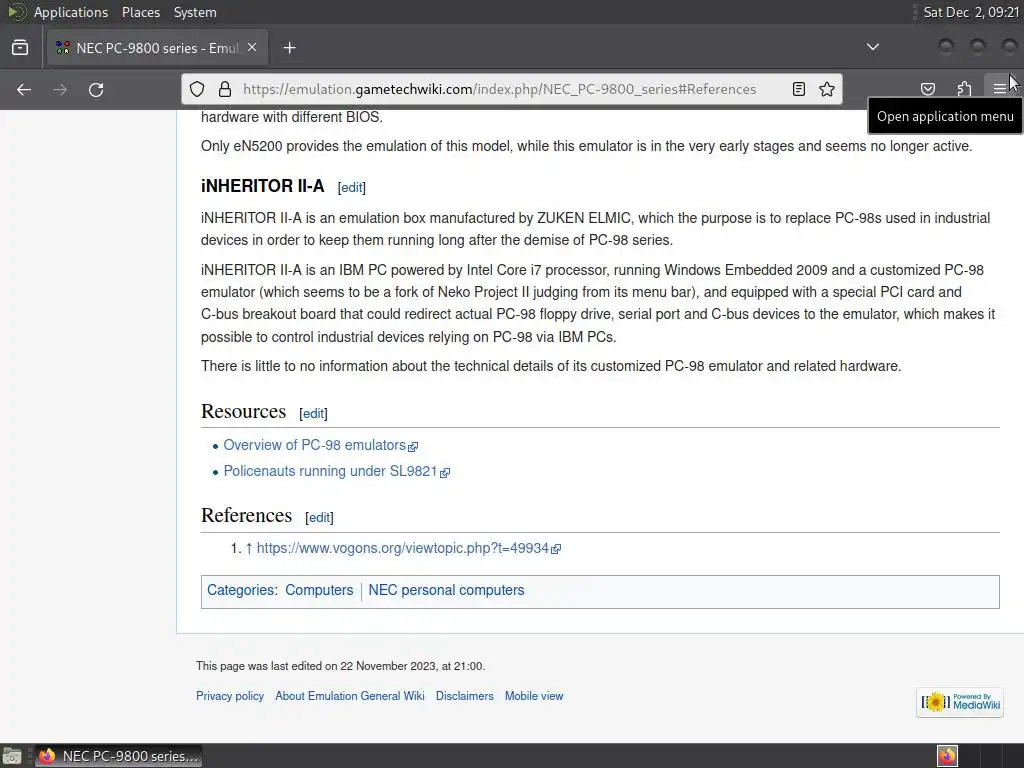The height and width of the screenshot is (768, 1024).
Task: Open the Applications menu
Action: (71, 12)
